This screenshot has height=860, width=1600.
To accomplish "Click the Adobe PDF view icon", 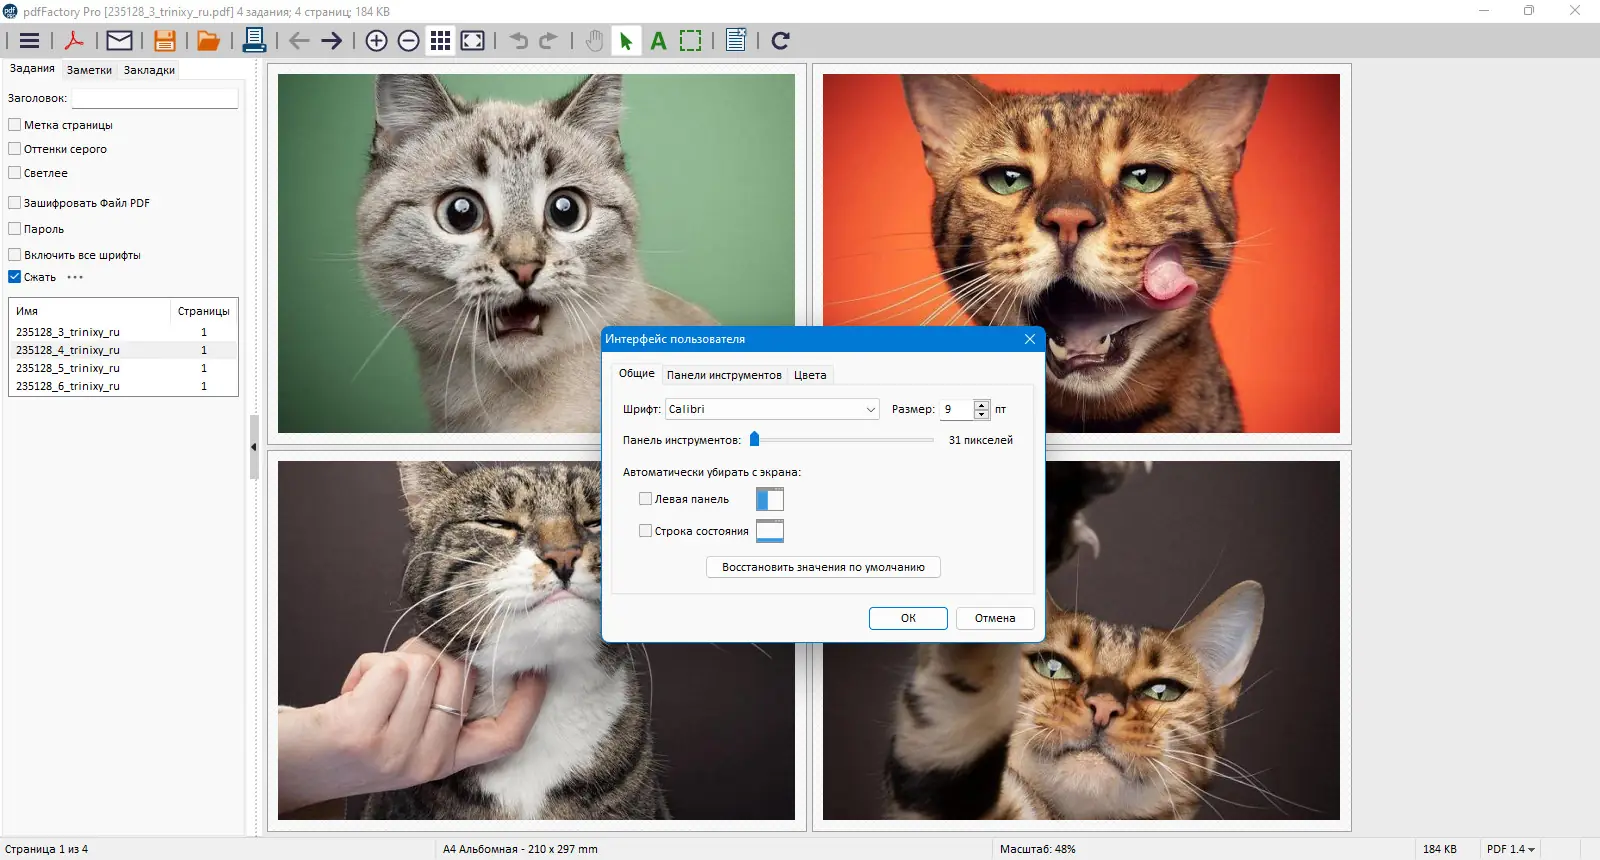I will pos(74,41).
